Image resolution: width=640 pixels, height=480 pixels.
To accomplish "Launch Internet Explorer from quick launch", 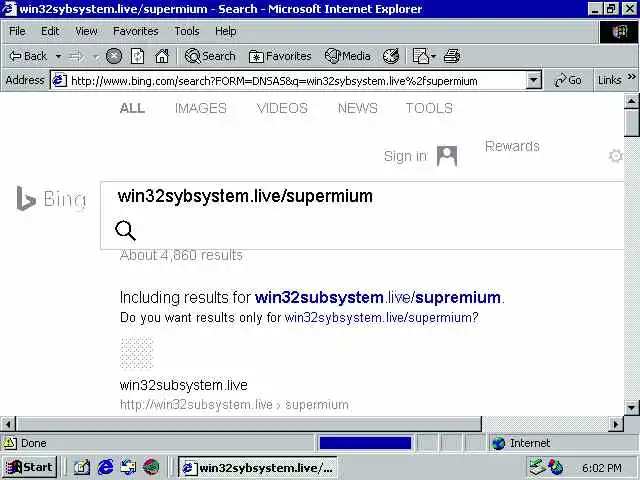I will pos(105,467).
